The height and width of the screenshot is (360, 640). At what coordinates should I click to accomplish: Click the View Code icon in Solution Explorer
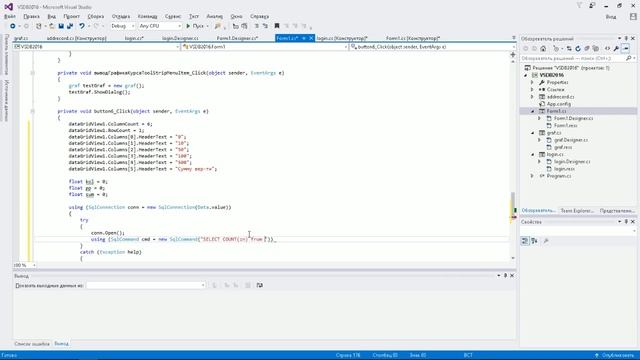pos(607,49)
